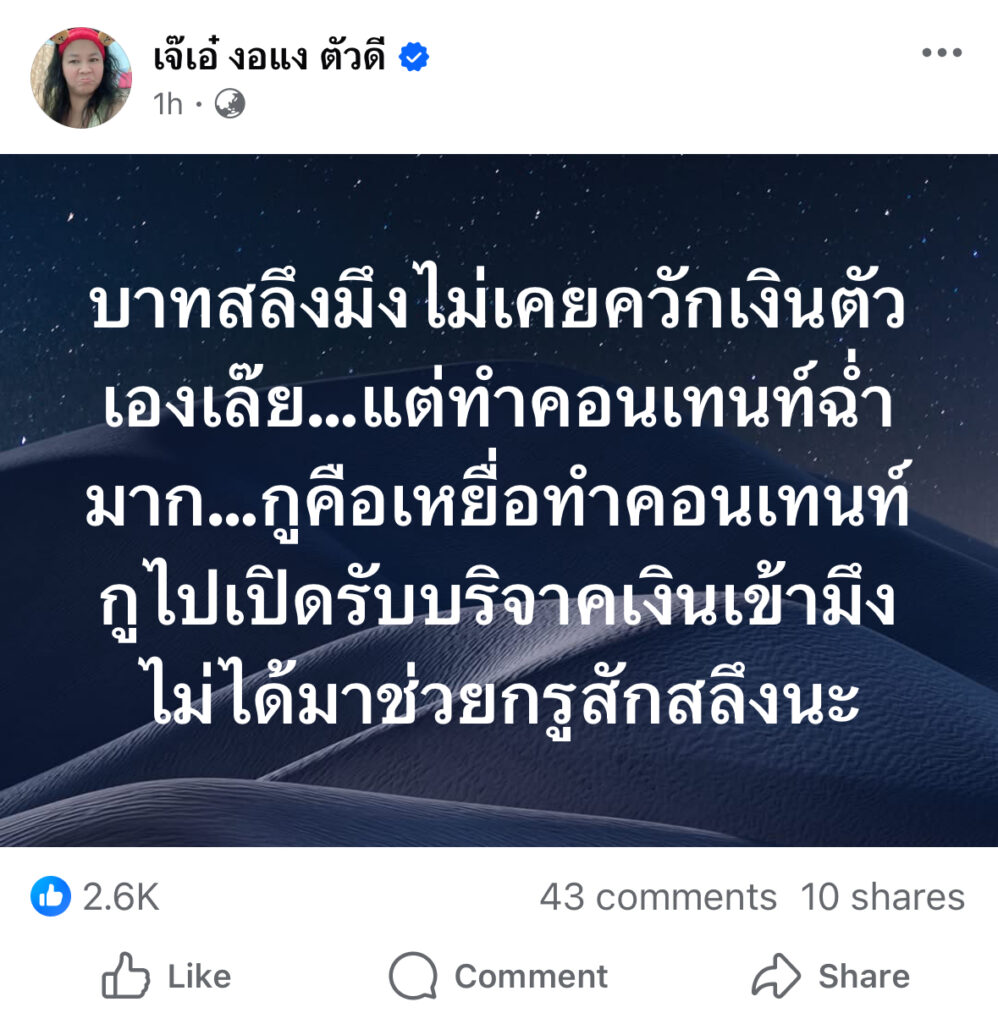
Task: Tap the arrow Share icon
Action: click(776, 976)
